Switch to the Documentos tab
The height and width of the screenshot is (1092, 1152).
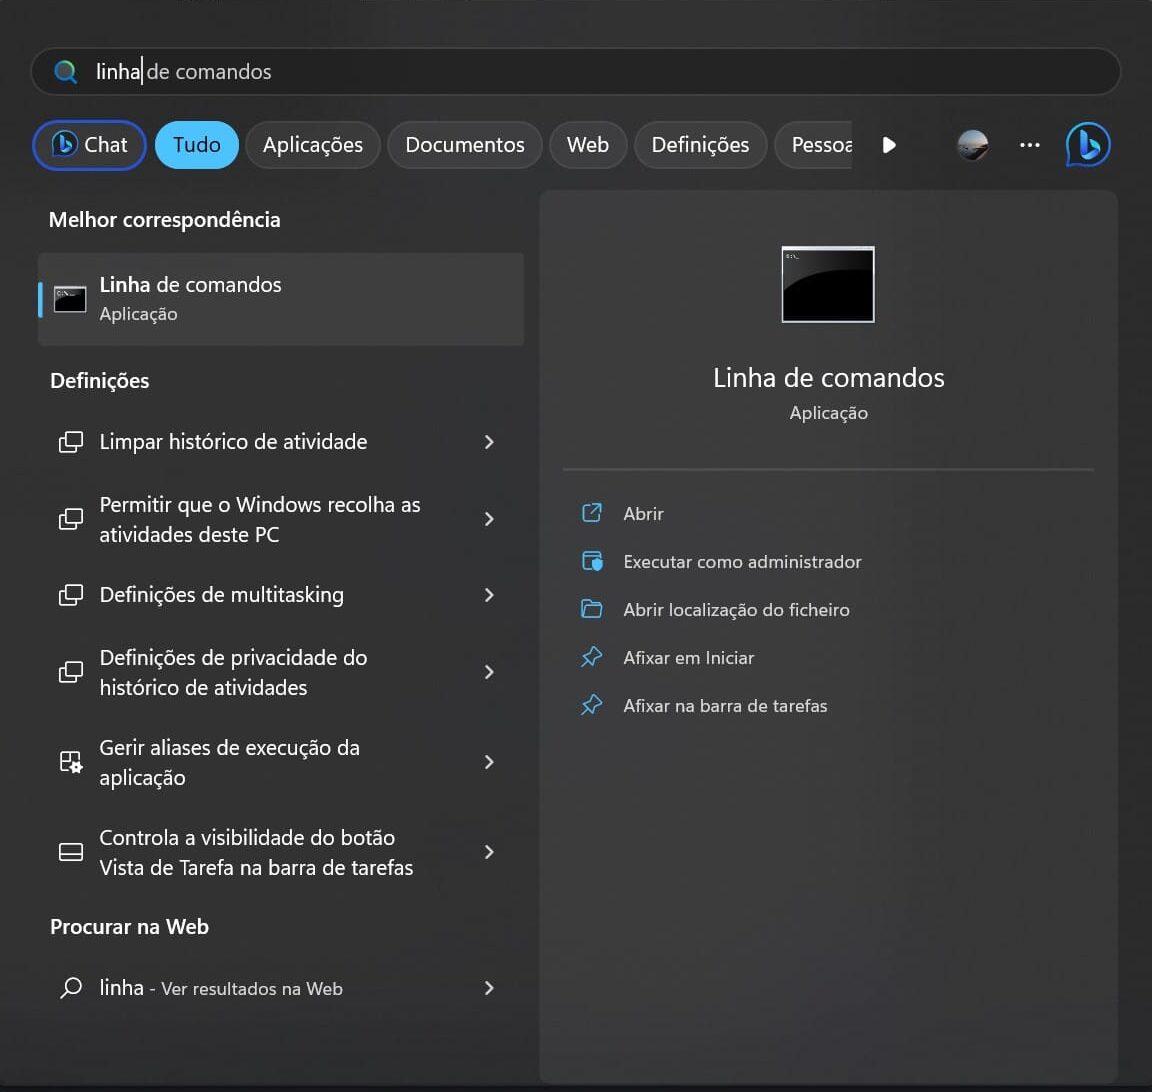[464, 145]
